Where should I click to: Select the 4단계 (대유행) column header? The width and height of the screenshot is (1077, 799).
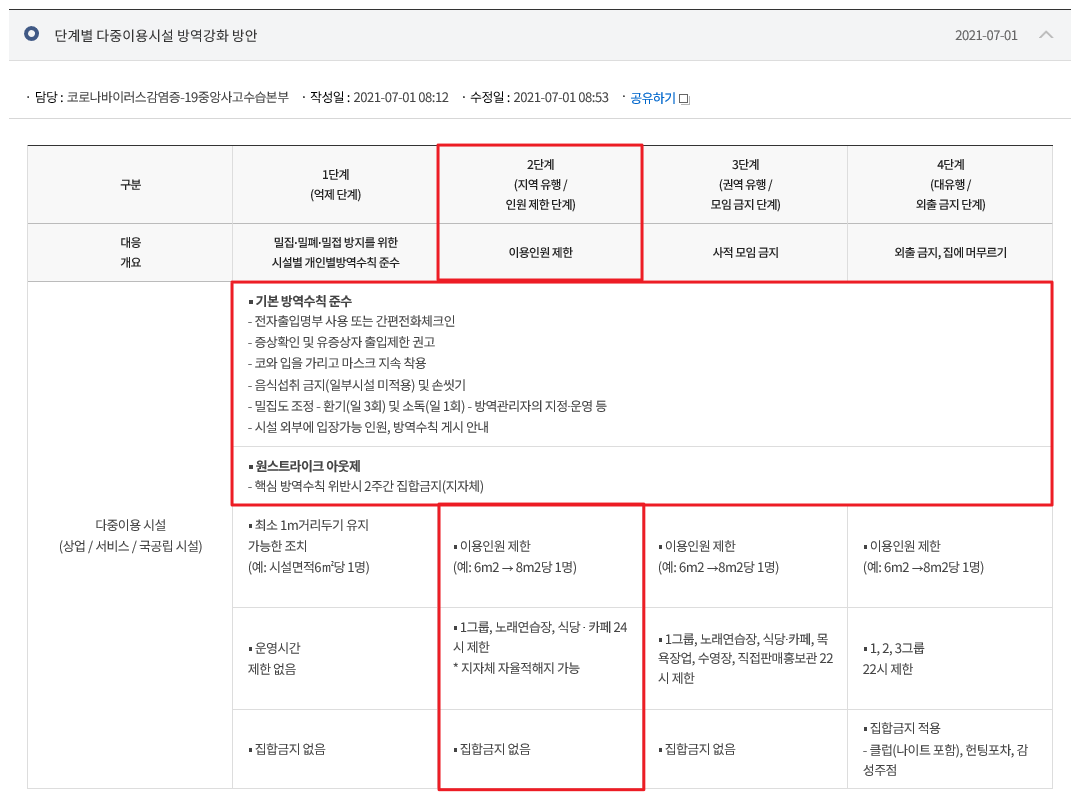(x=950, y=184)
